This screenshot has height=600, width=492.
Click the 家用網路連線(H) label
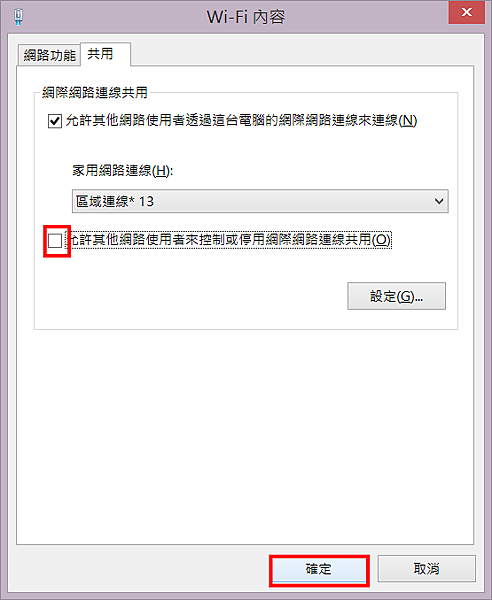123,171
